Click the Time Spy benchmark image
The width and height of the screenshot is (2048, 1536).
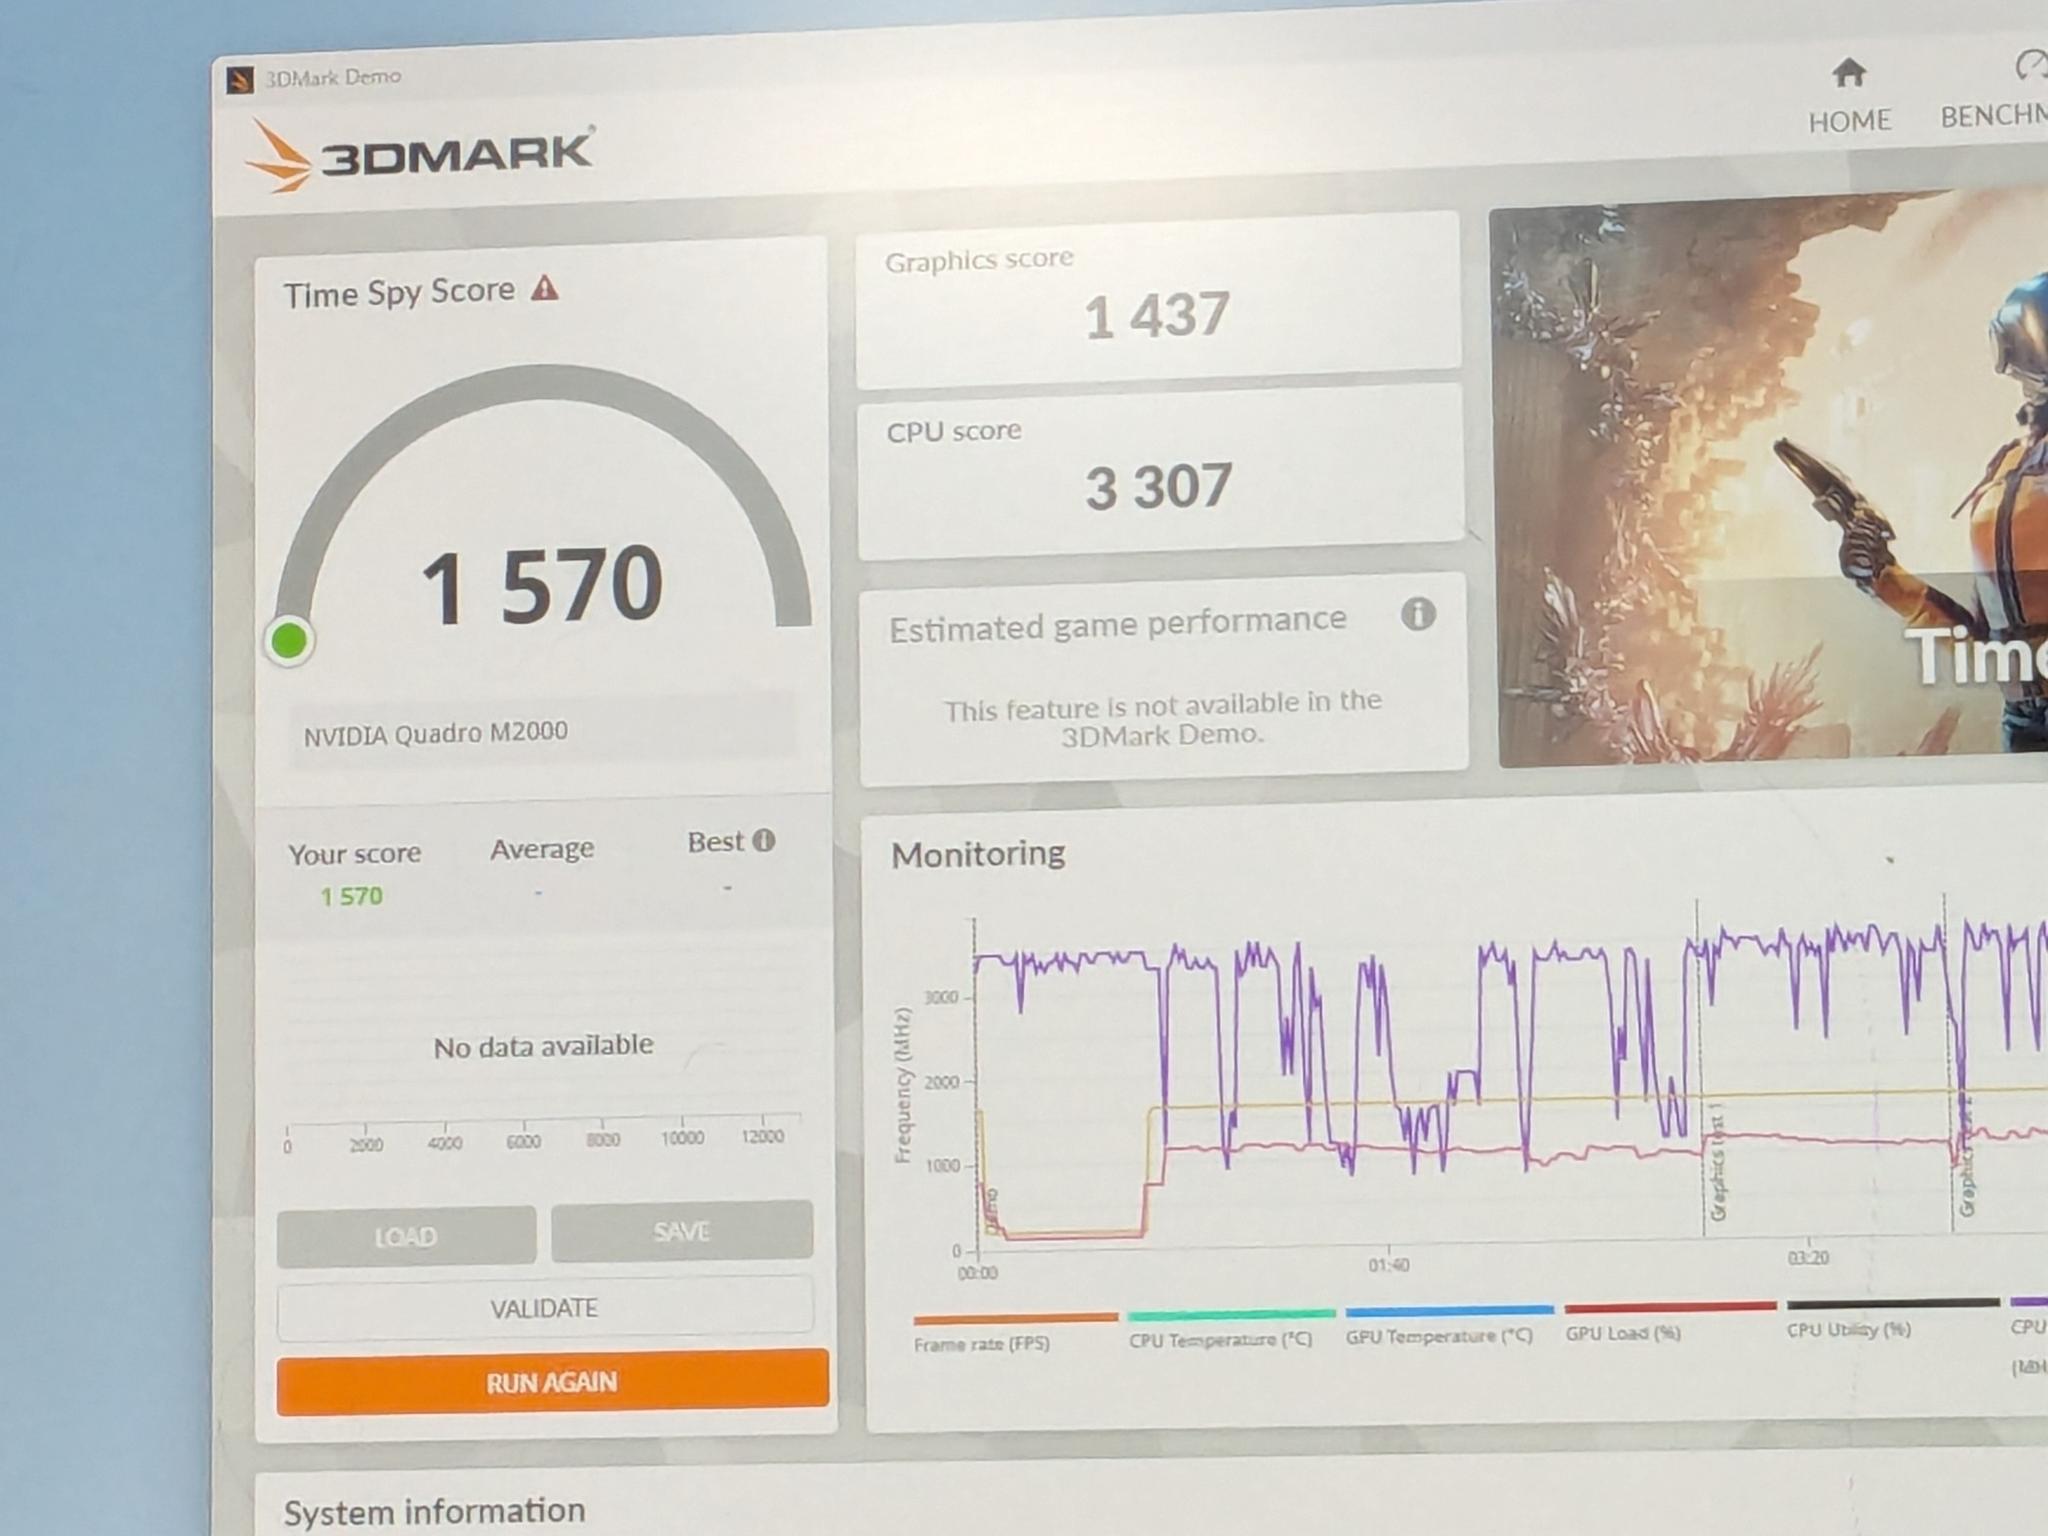(x=1770, y=478)
